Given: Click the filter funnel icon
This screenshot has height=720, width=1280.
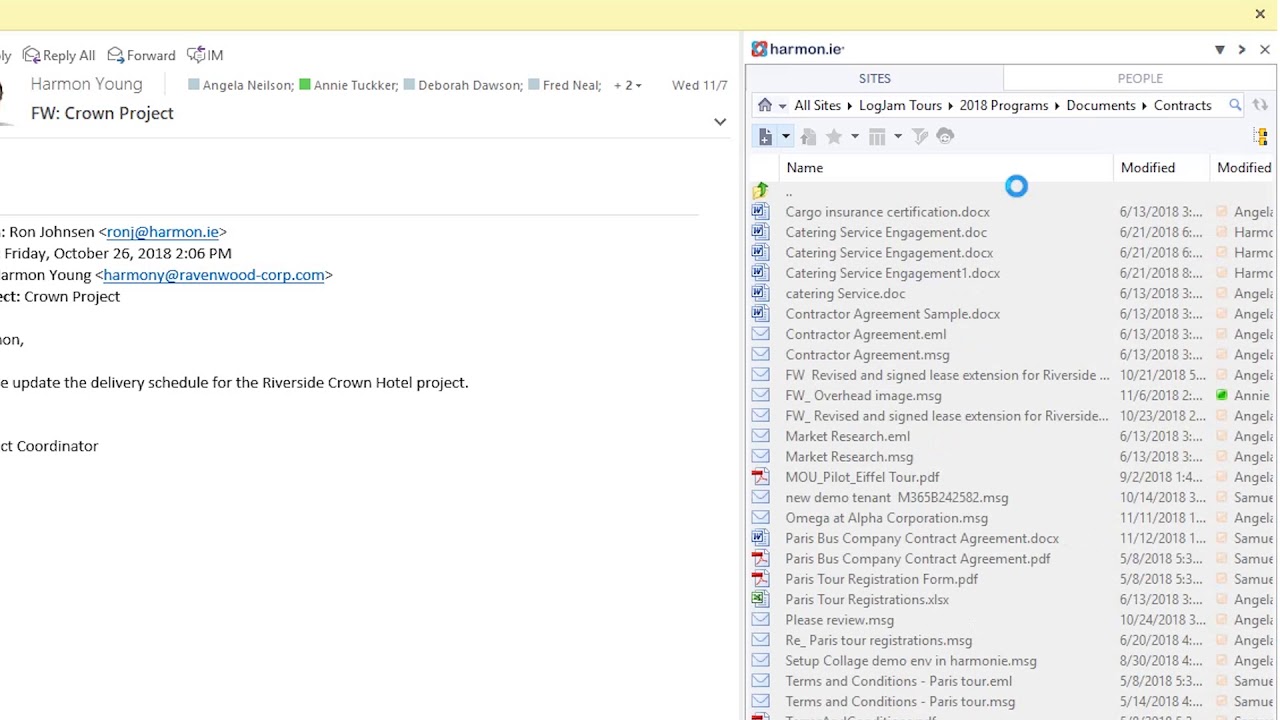Looking at the screenshot, I should coord(920,136).
